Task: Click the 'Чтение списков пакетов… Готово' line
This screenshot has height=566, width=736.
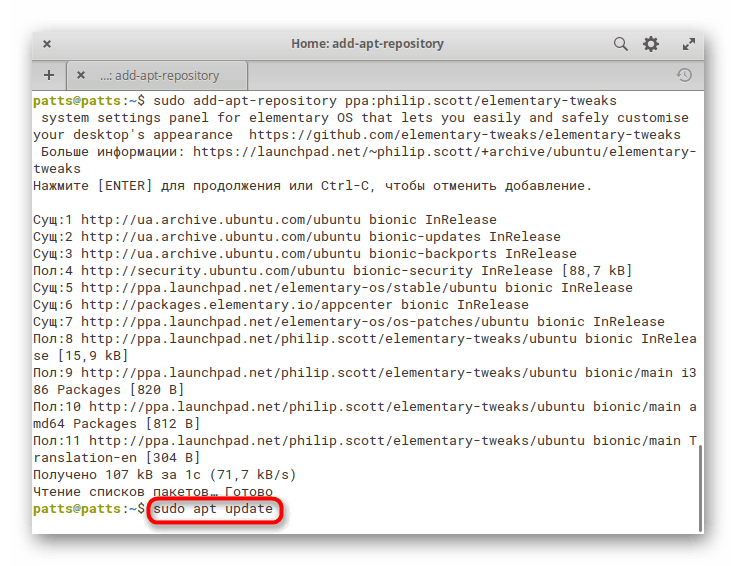Action: tap(153, 491)
